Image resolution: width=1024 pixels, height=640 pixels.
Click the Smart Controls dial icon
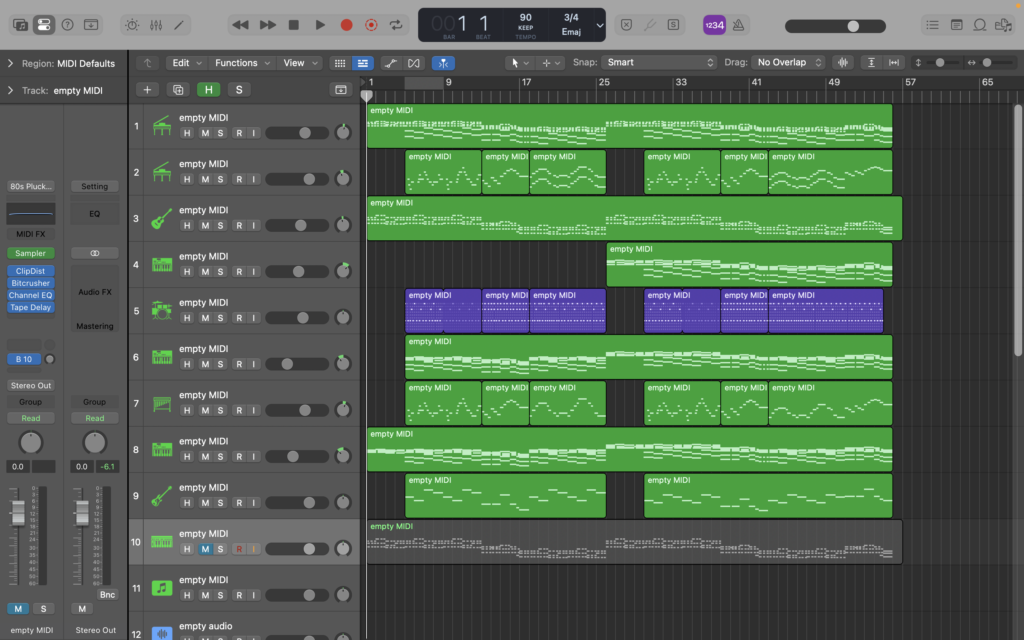[x=133, y=24]
